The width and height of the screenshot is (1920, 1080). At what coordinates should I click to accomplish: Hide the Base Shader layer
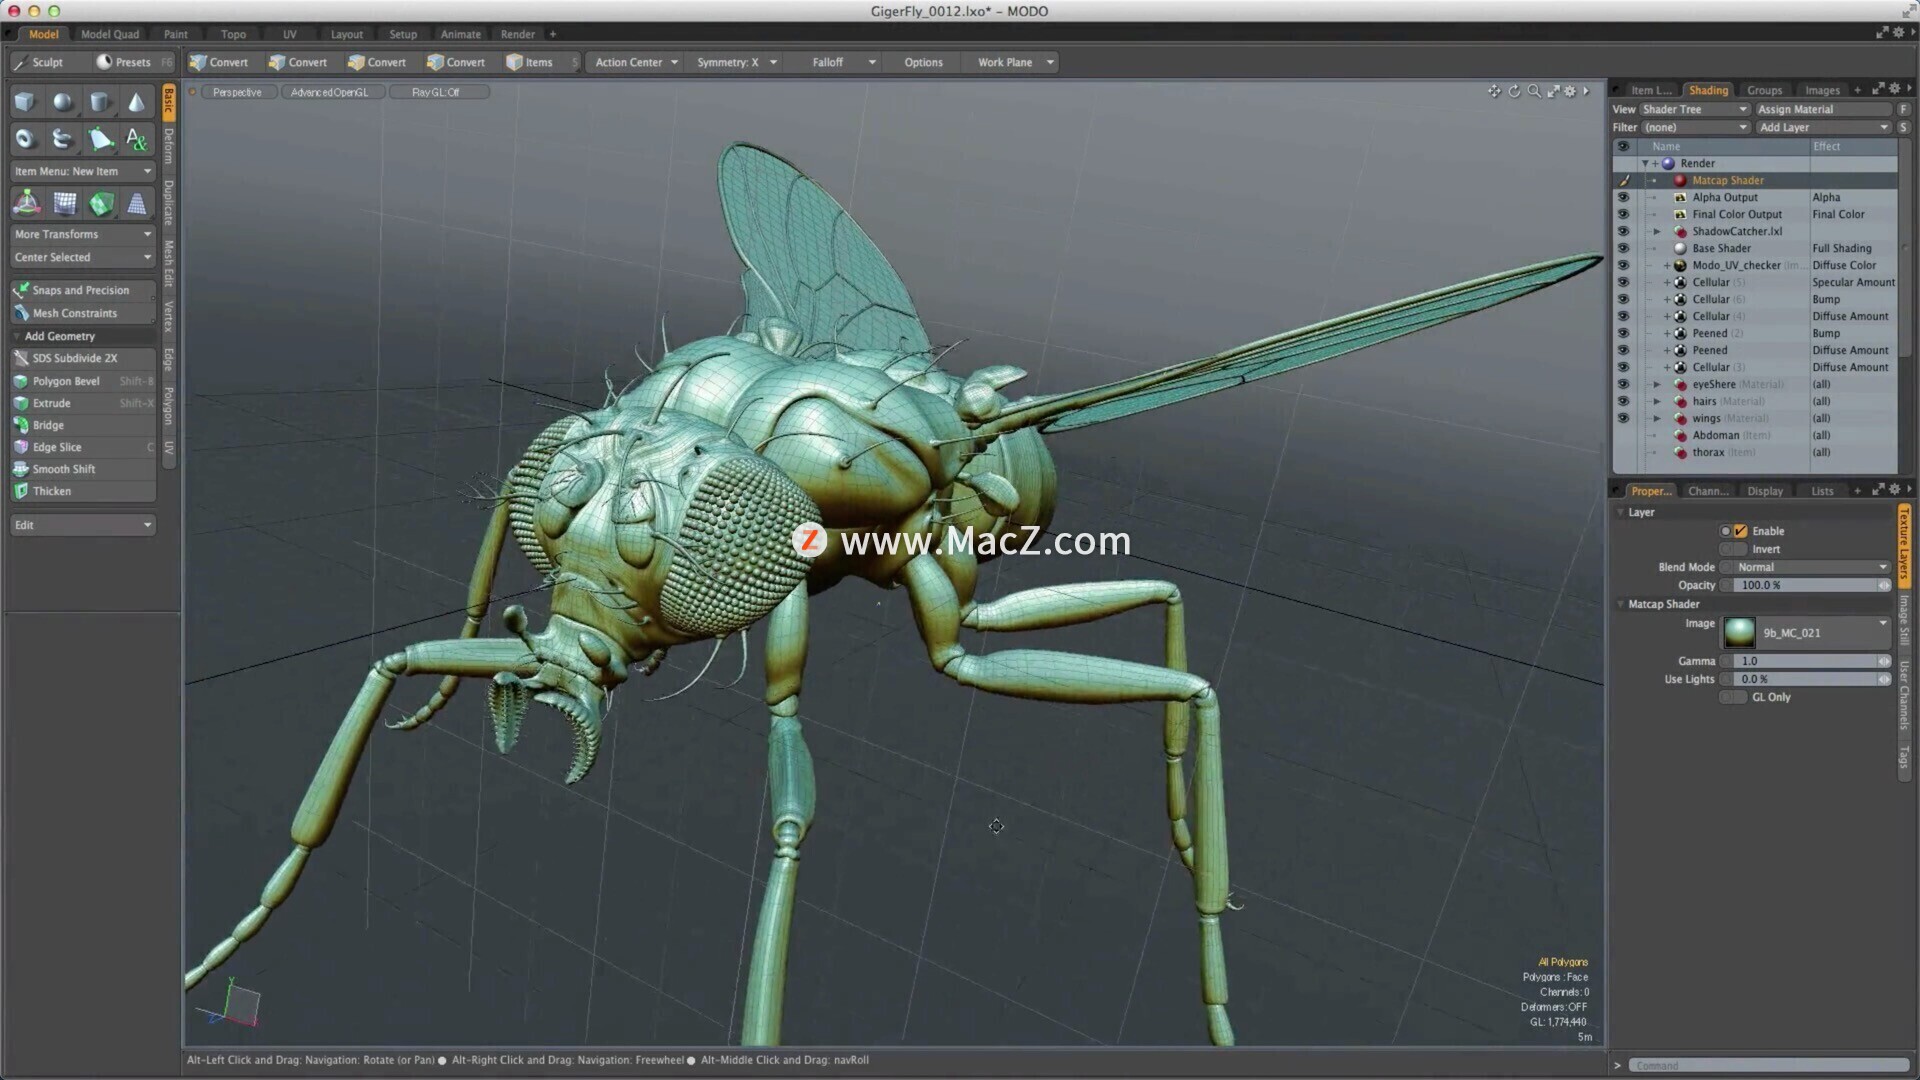[1623, 248]
